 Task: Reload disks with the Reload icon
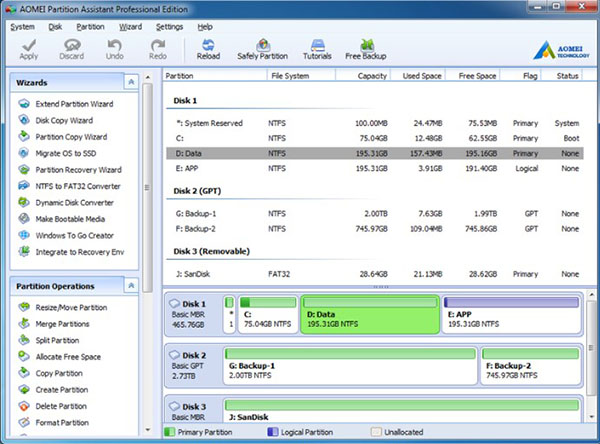click(208, 49)
